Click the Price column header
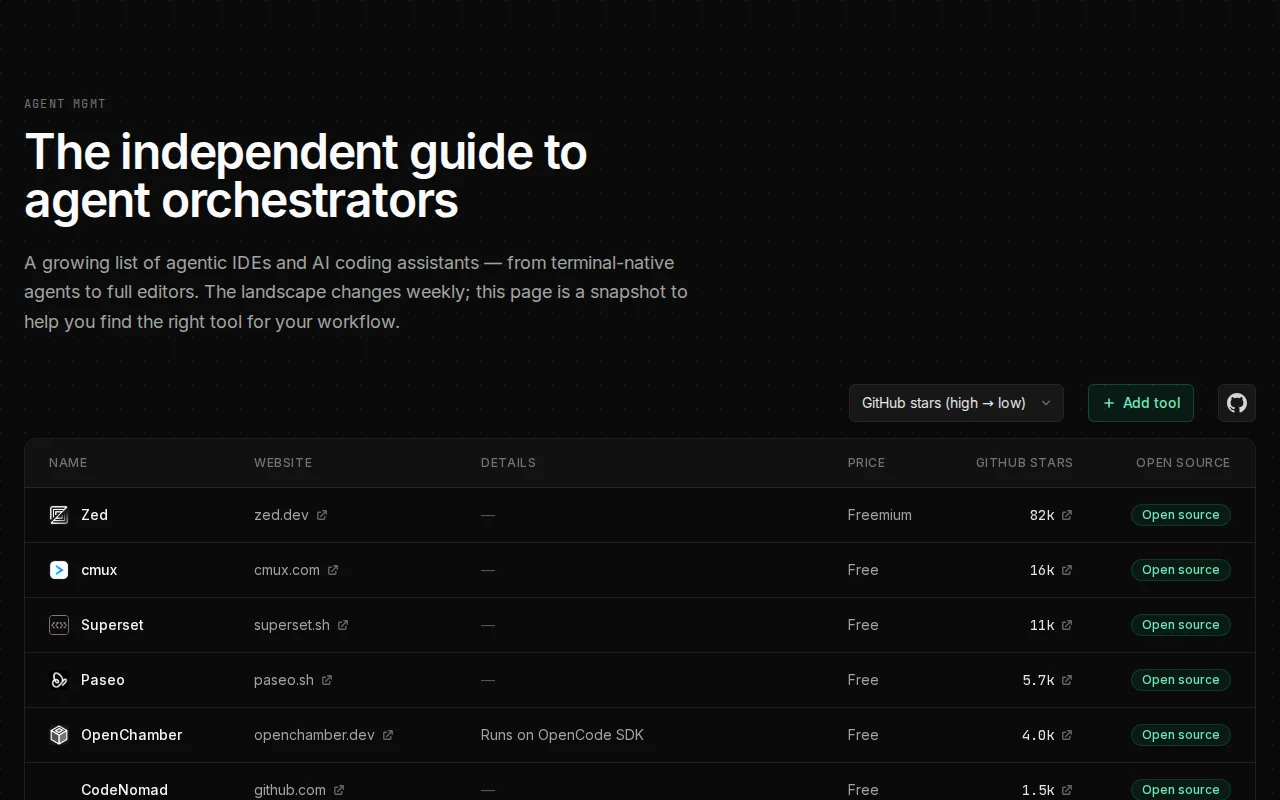The height and width of the screenshot is (800, 1280). (866, 463)
